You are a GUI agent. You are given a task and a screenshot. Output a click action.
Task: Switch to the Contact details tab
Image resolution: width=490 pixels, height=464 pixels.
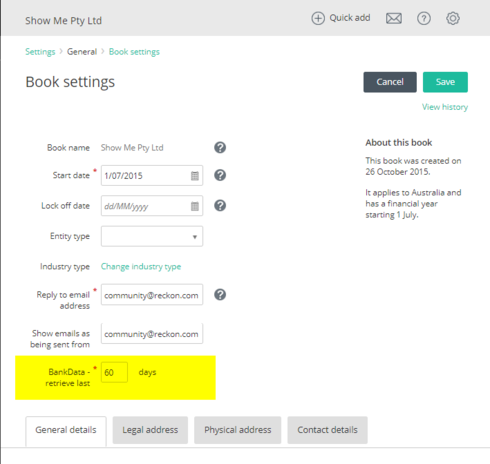point(327,430)
